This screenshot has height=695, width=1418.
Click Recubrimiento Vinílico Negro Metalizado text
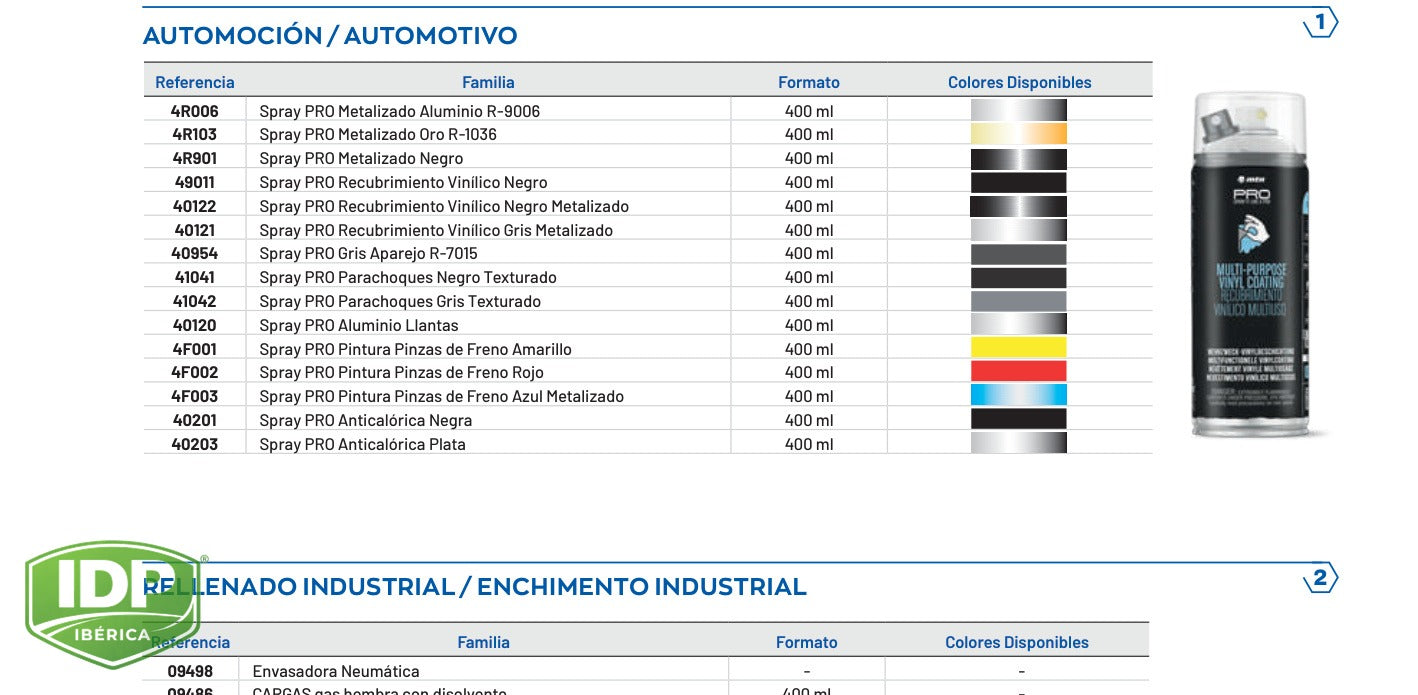click(484, 206)
